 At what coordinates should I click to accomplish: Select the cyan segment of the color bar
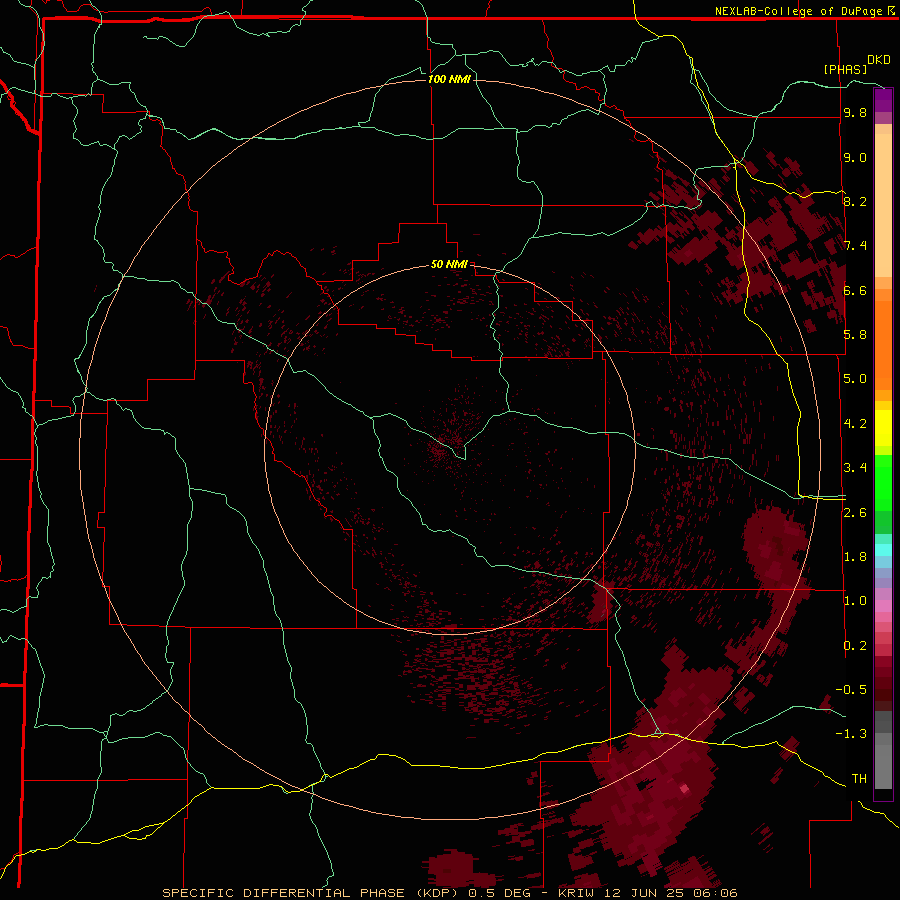(x=883, y=550)
